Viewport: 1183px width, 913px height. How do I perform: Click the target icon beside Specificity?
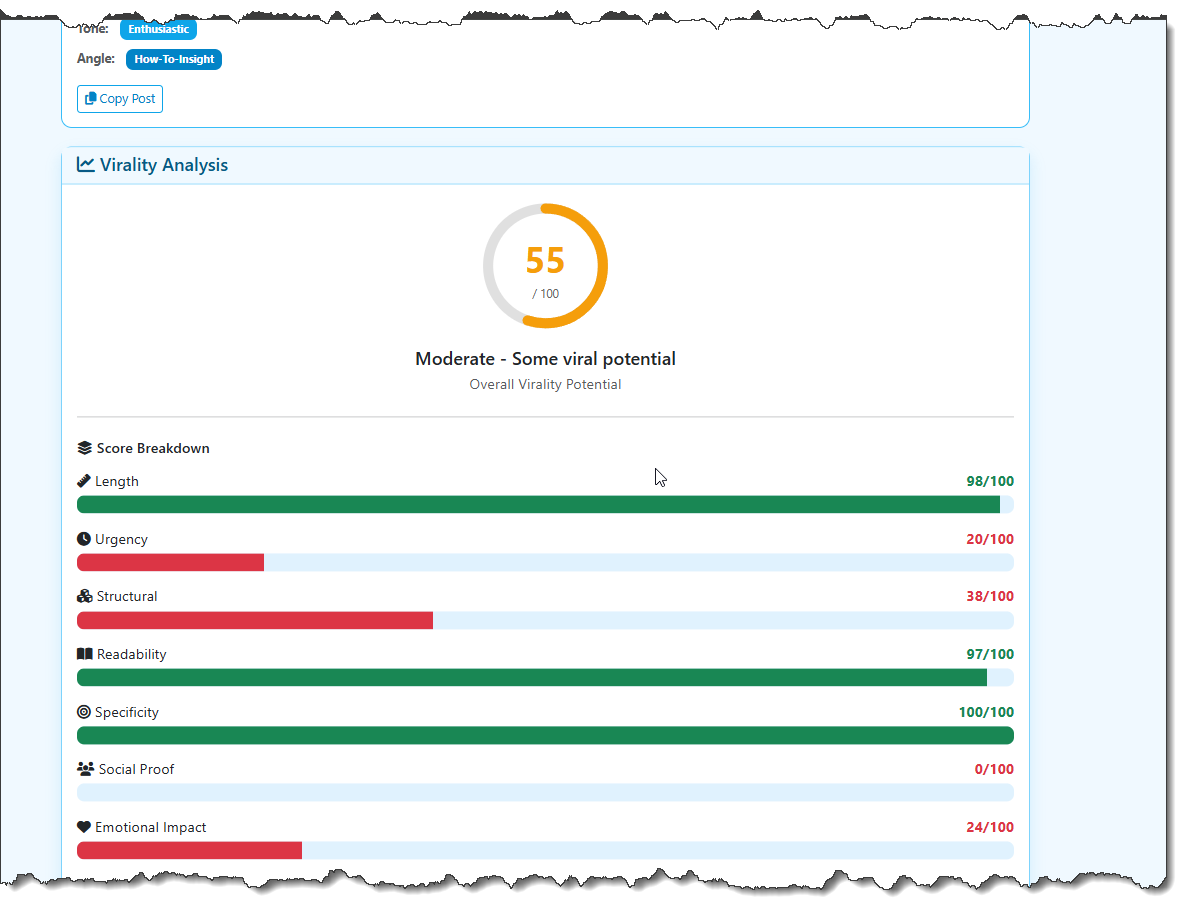tap(82, 712)
